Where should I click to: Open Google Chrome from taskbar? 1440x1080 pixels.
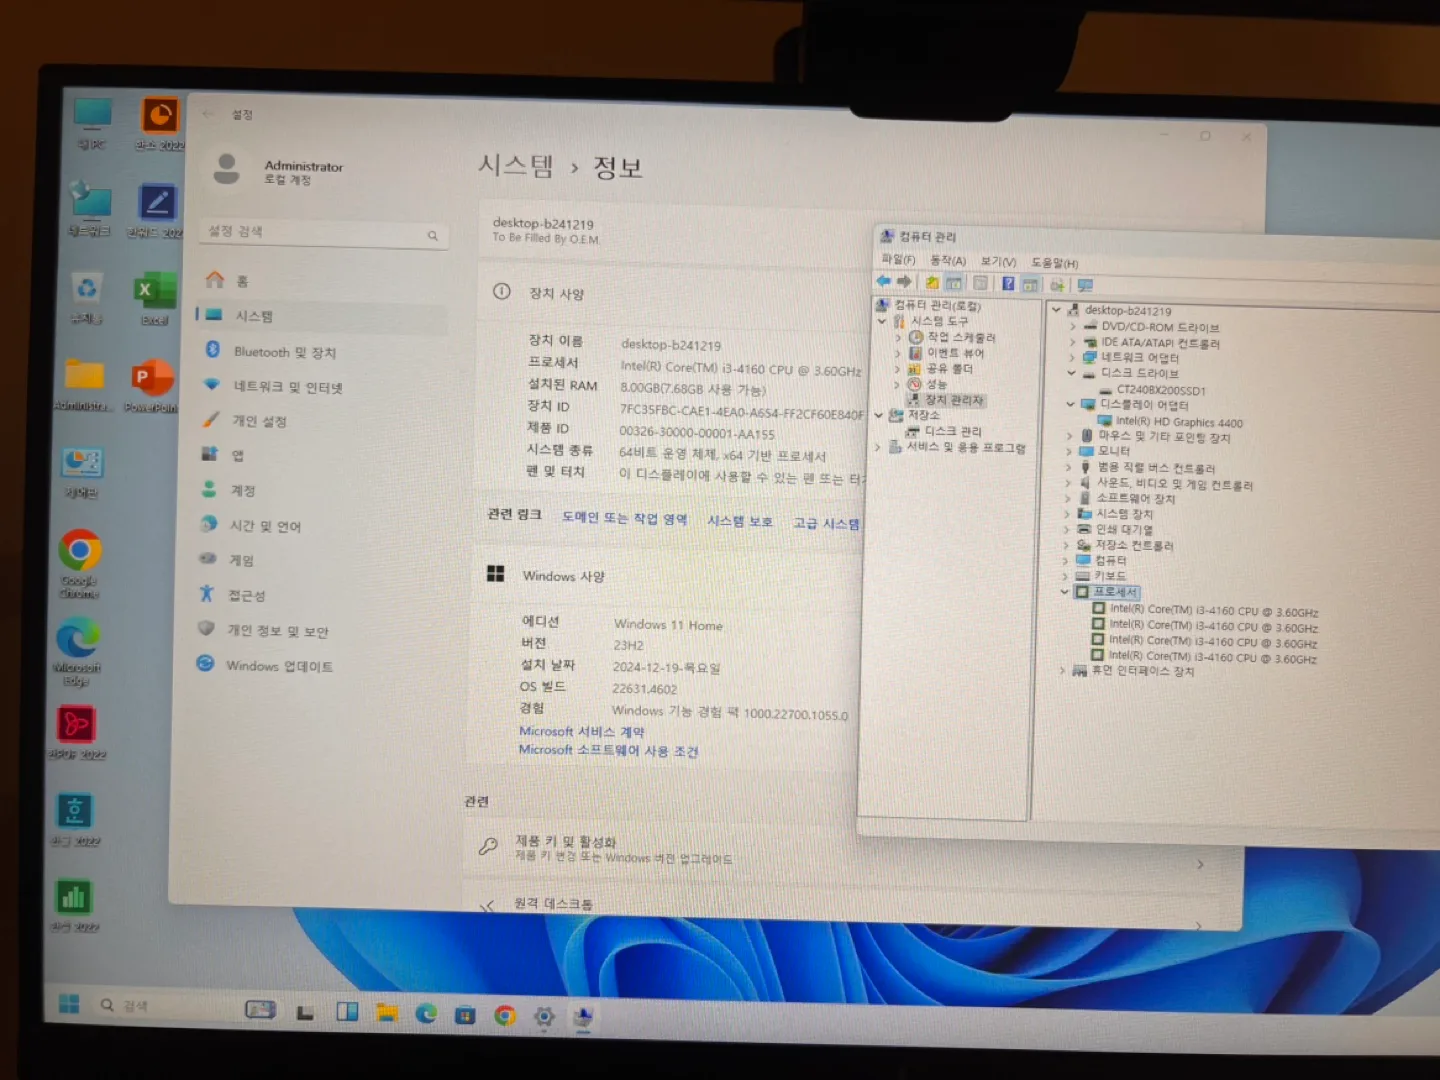click(505, 1016)
